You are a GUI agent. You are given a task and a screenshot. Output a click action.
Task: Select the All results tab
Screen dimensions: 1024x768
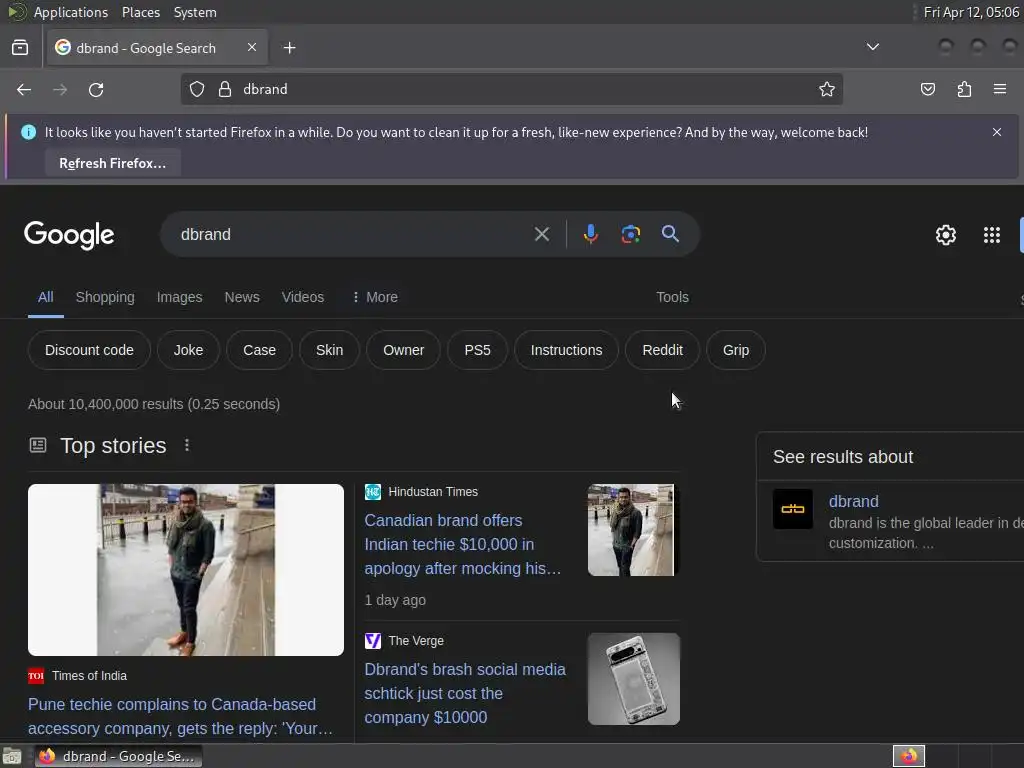tap(45, 297)
